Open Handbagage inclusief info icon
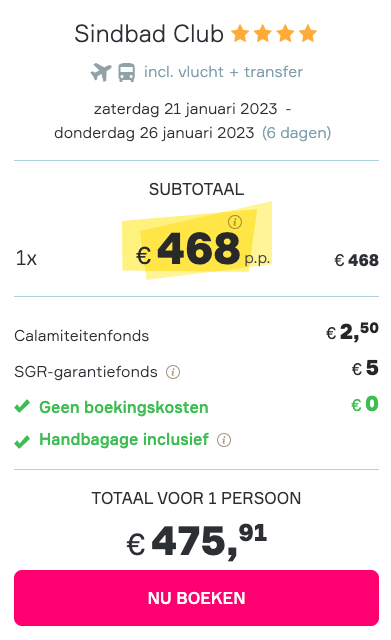Image resolution: width=391 pixels, height=640 pixels. (224, 440)
